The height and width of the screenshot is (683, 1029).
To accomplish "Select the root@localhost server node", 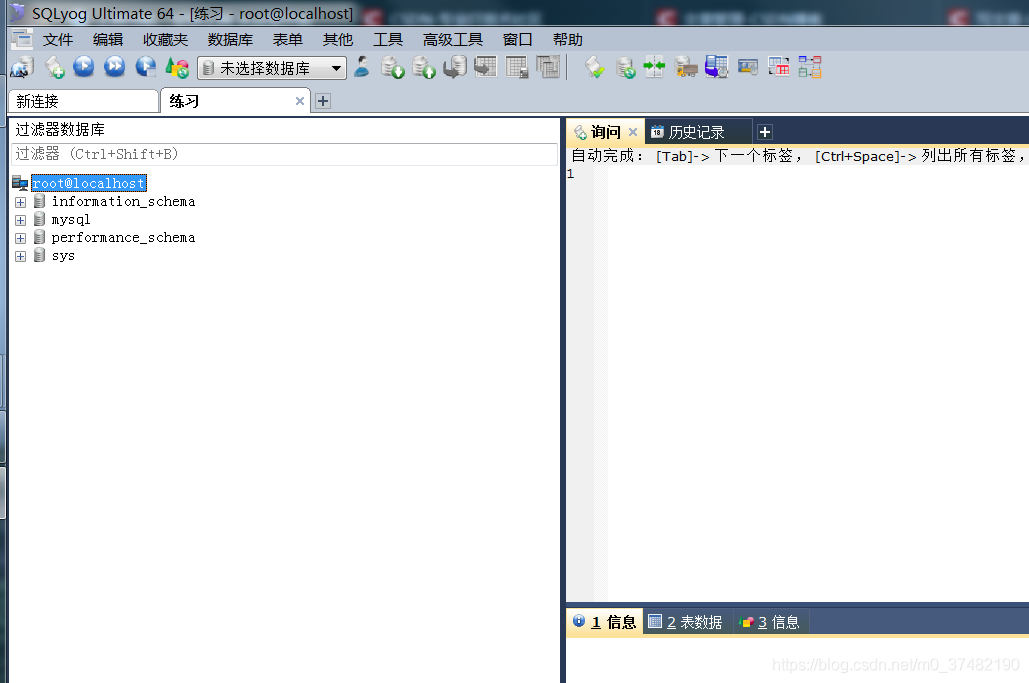I will 89,183.
